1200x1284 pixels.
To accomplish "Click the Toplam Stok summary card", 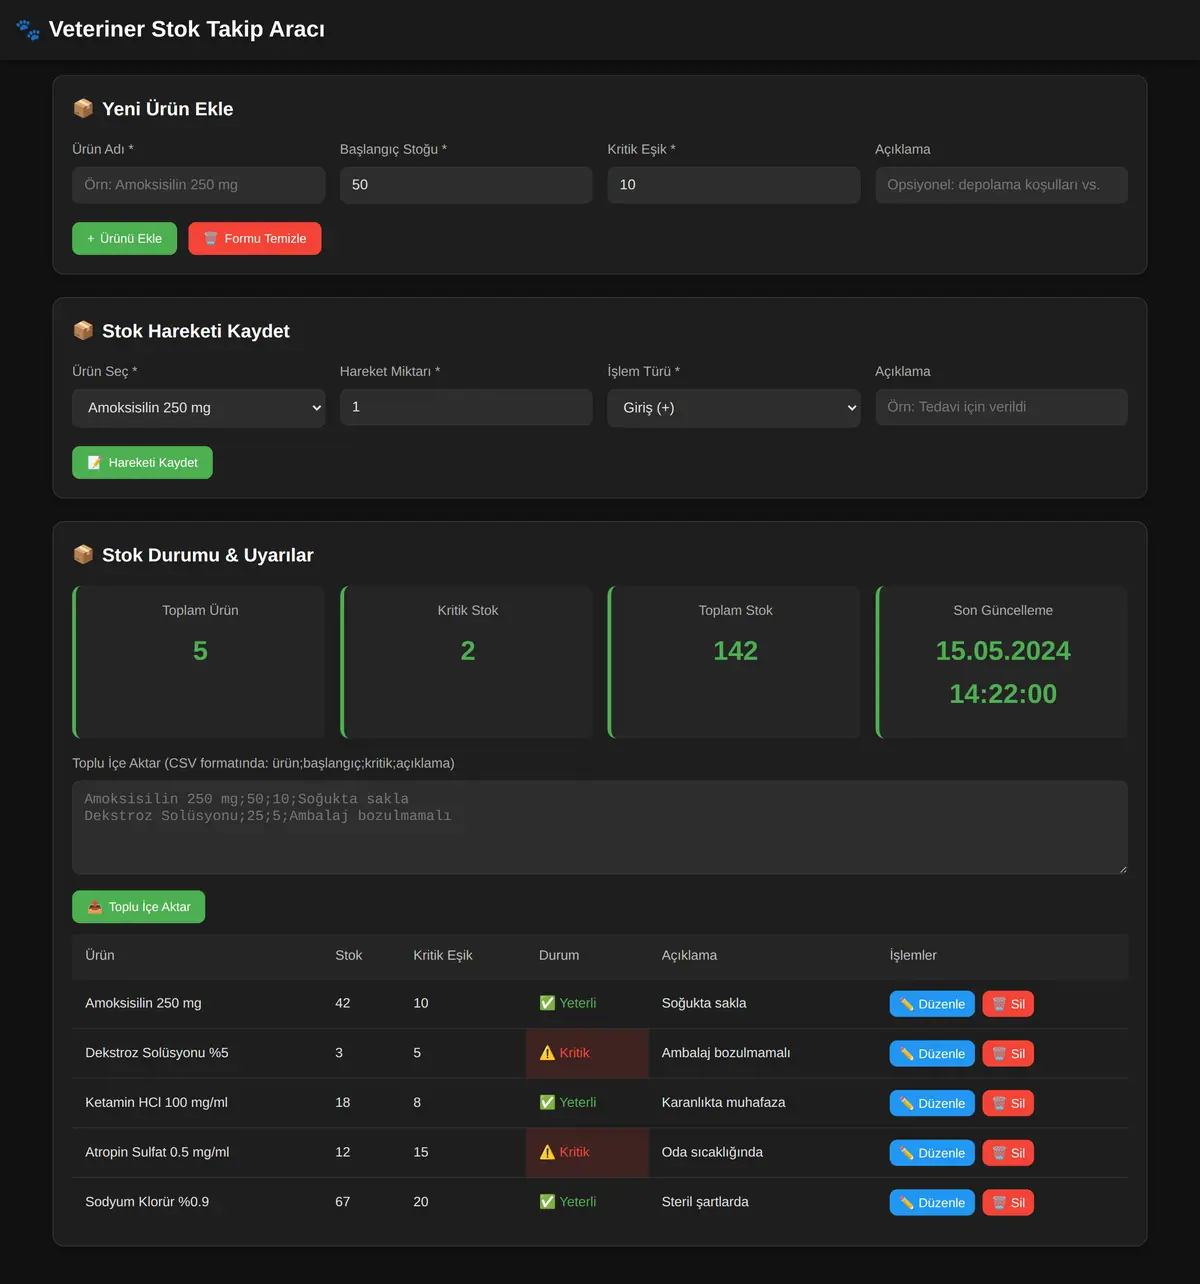I will 734,662.
